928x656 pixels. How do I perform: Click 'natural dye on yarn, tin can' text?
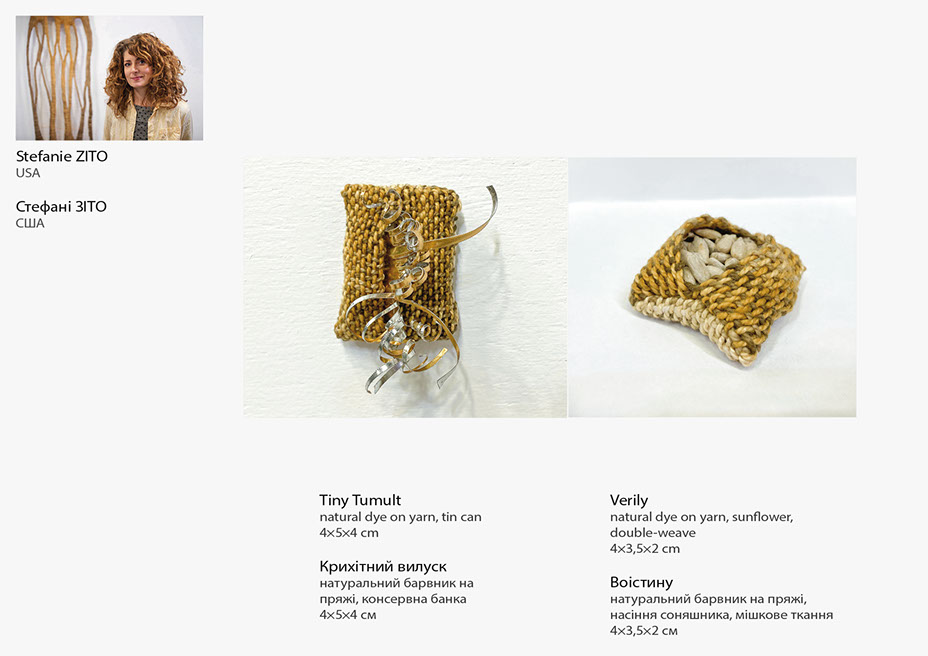tap(401, 517)
